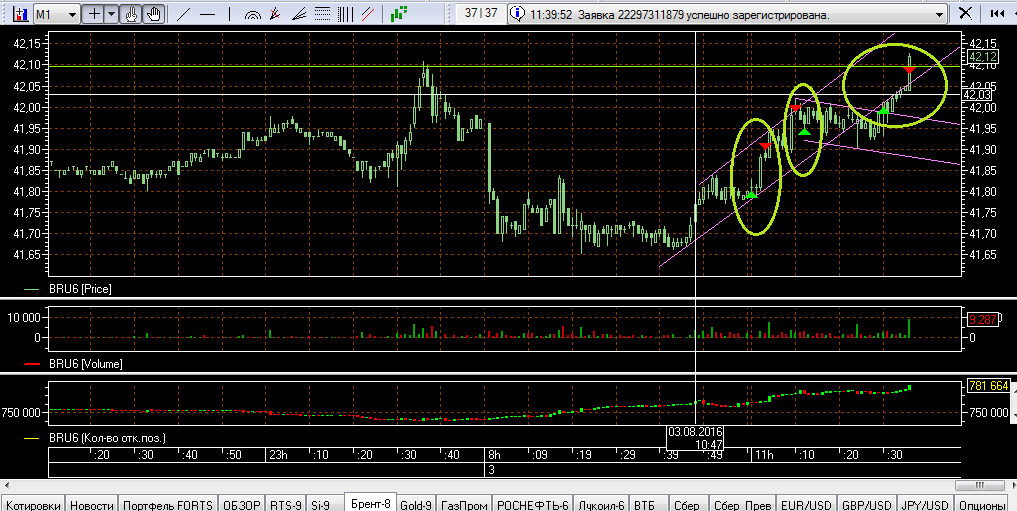Toggle the pointing-hand selection tool
The width and height of the screenshot is (1017, 511).
coord(131,14)
